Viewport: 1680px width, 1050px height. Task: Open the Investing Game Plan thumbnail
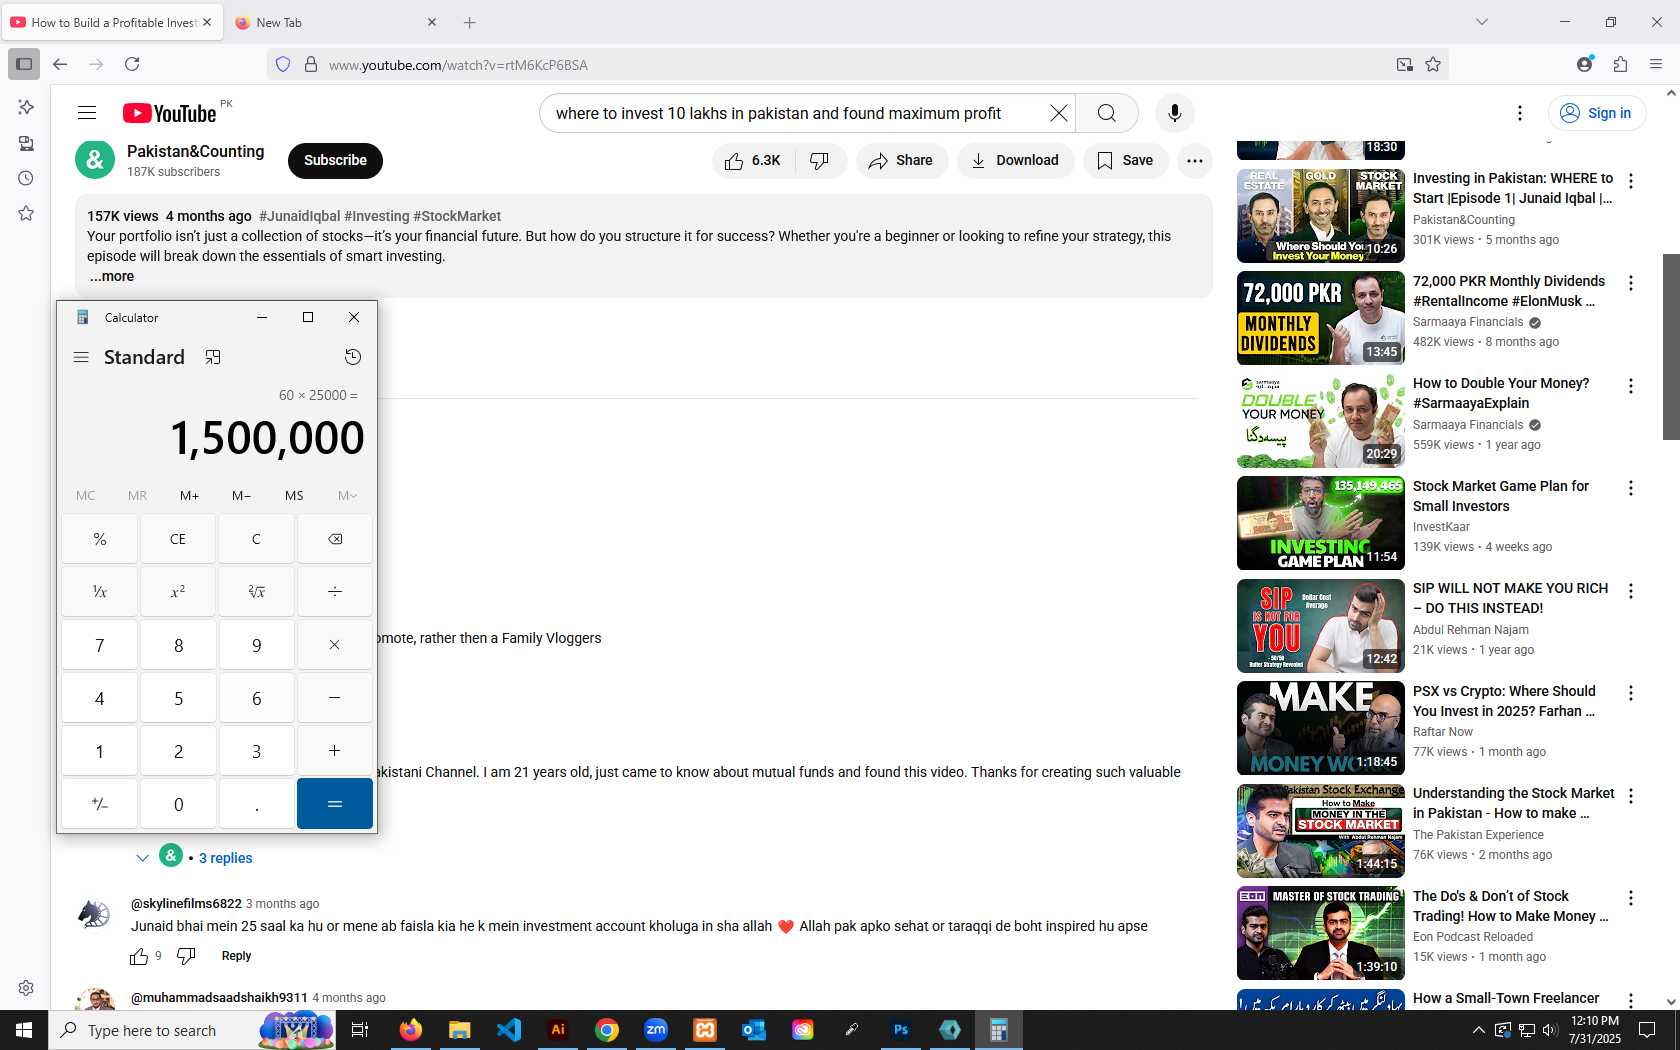coord(1321,523)
